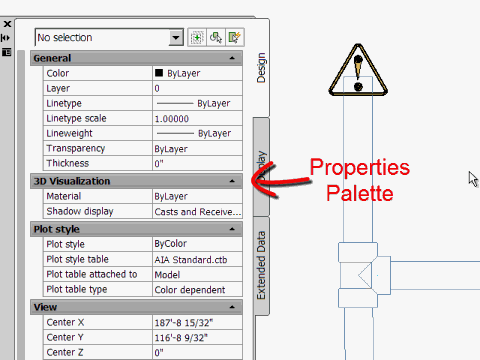Click the Toggle PICKADD icon
This screenshot has height=360, width=480.
point(197,37)
